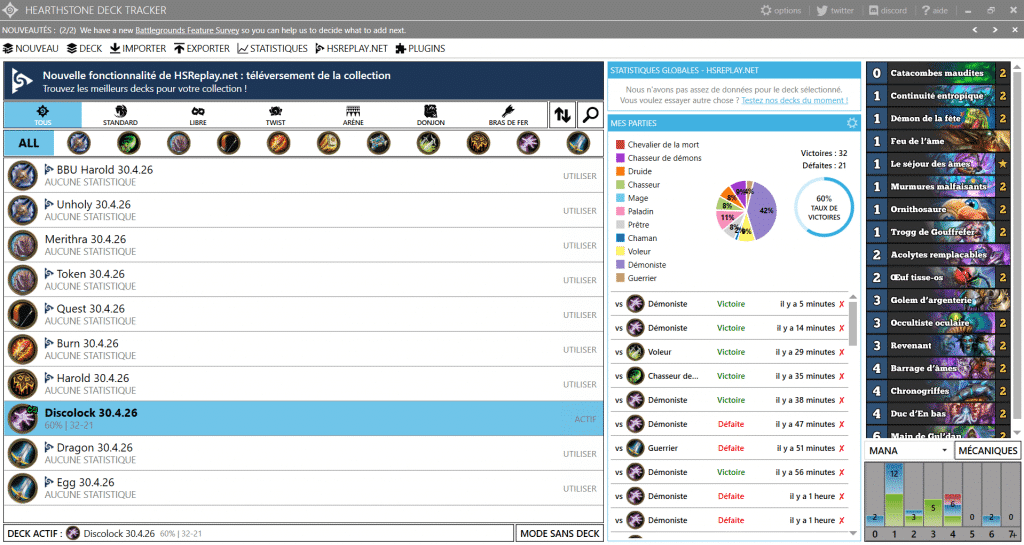
Task: Filter decks by Druid class icon
Action: point(178,142)
